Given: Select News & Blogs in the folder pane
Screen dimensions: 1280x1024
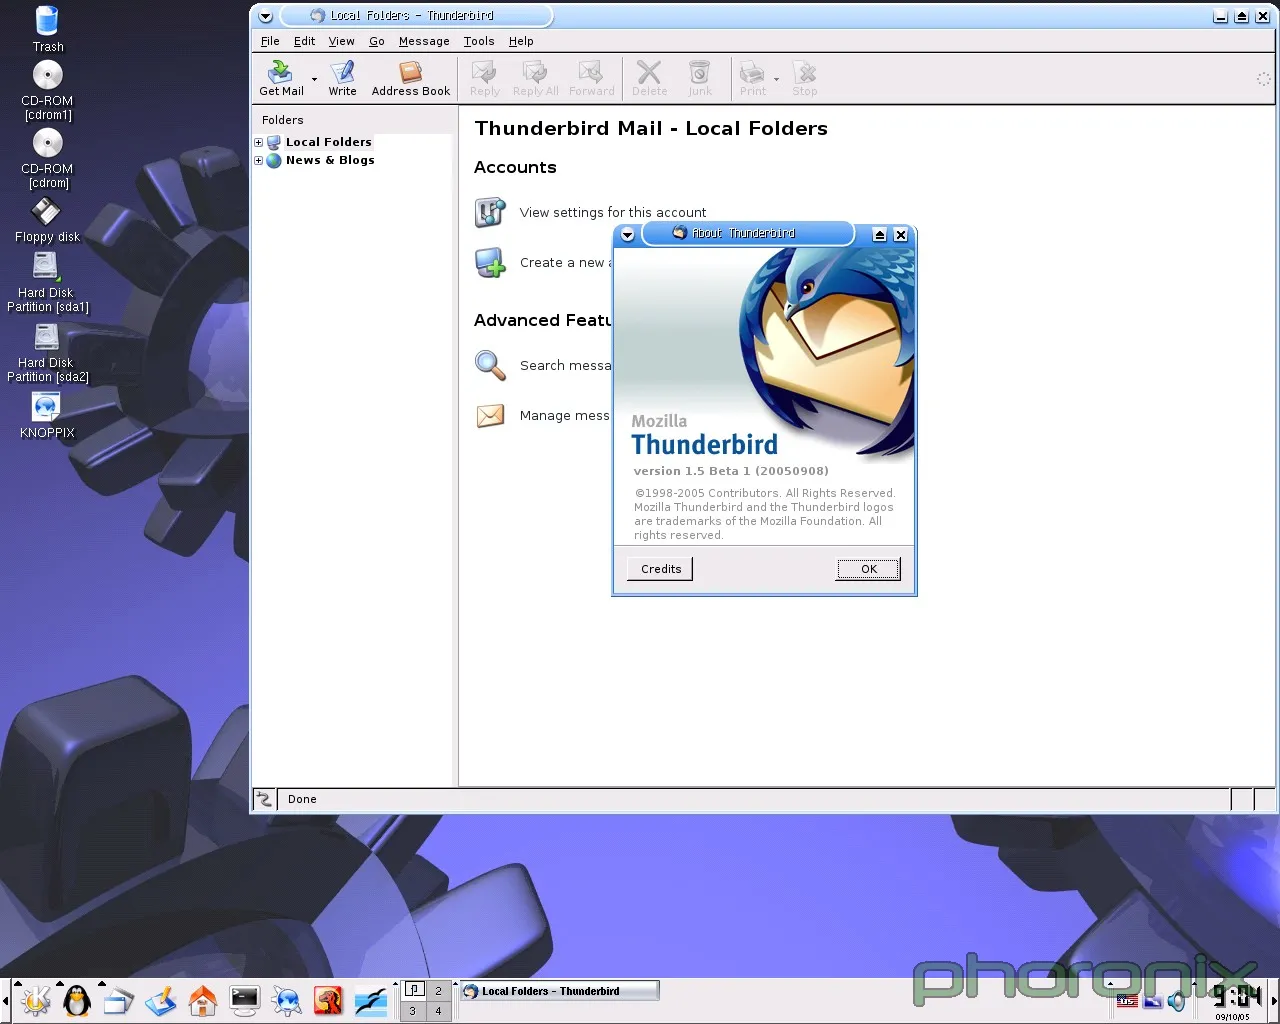Looking at the screenshot, I should (330, 160).
